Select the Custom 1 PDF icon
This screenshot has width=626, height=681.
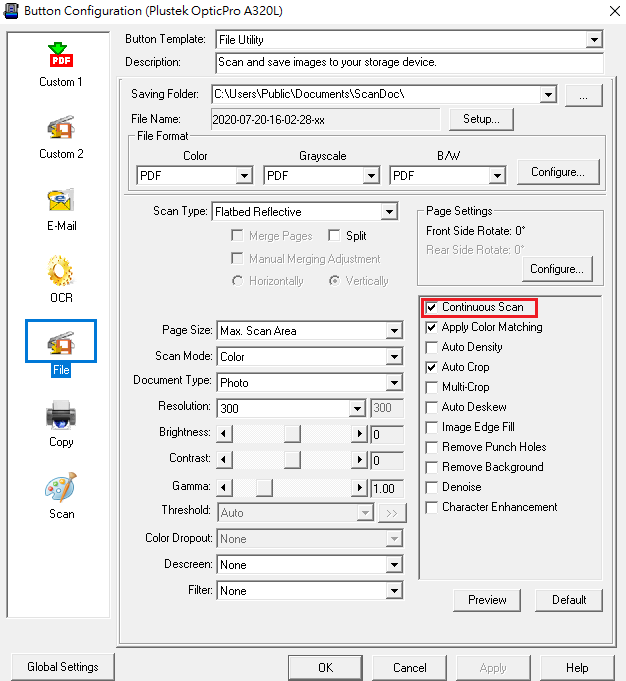61,55
